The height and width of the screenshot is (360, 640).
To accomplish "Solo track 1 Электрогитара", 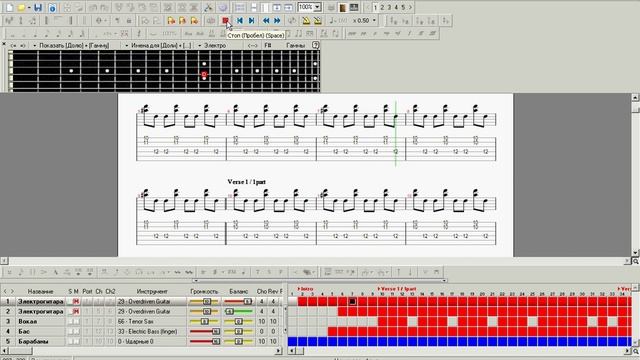I will tap(71, 302).
